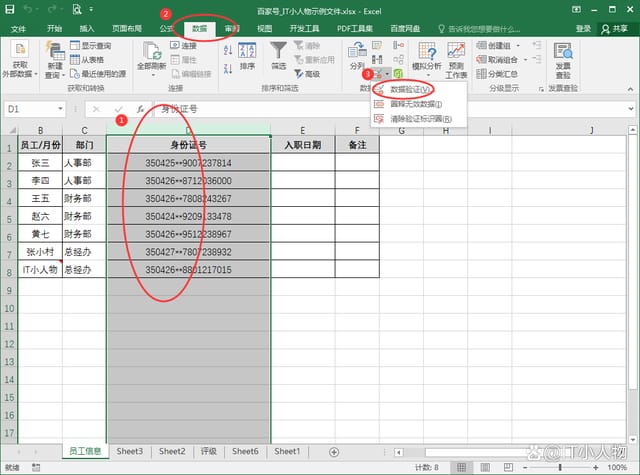Select 圈释无效数据 menu item

pyautogui.click(x=419, y=104)
